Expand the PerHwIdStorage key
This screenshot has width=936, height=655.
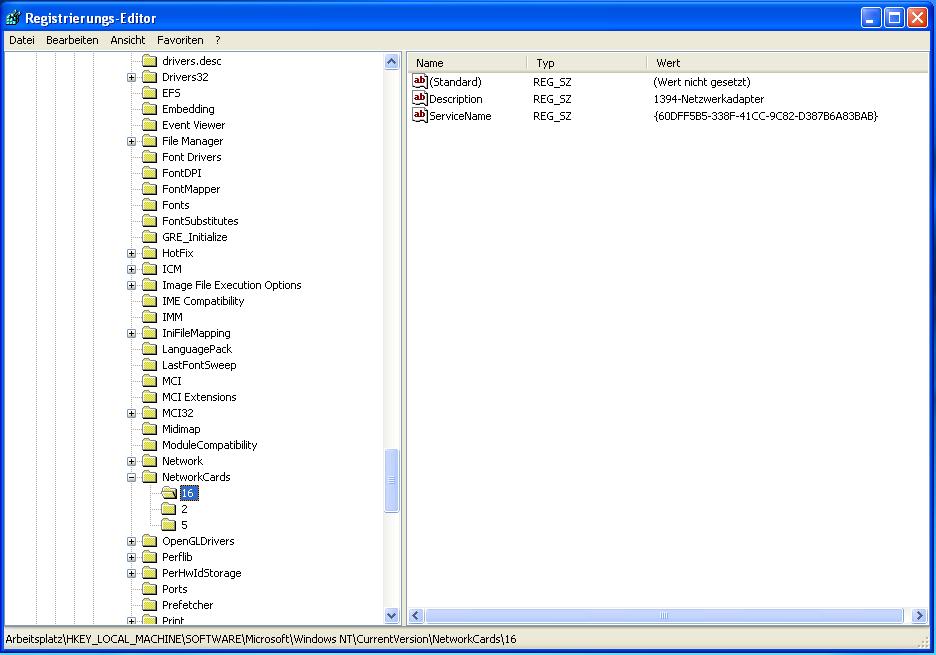pos(131,573)
